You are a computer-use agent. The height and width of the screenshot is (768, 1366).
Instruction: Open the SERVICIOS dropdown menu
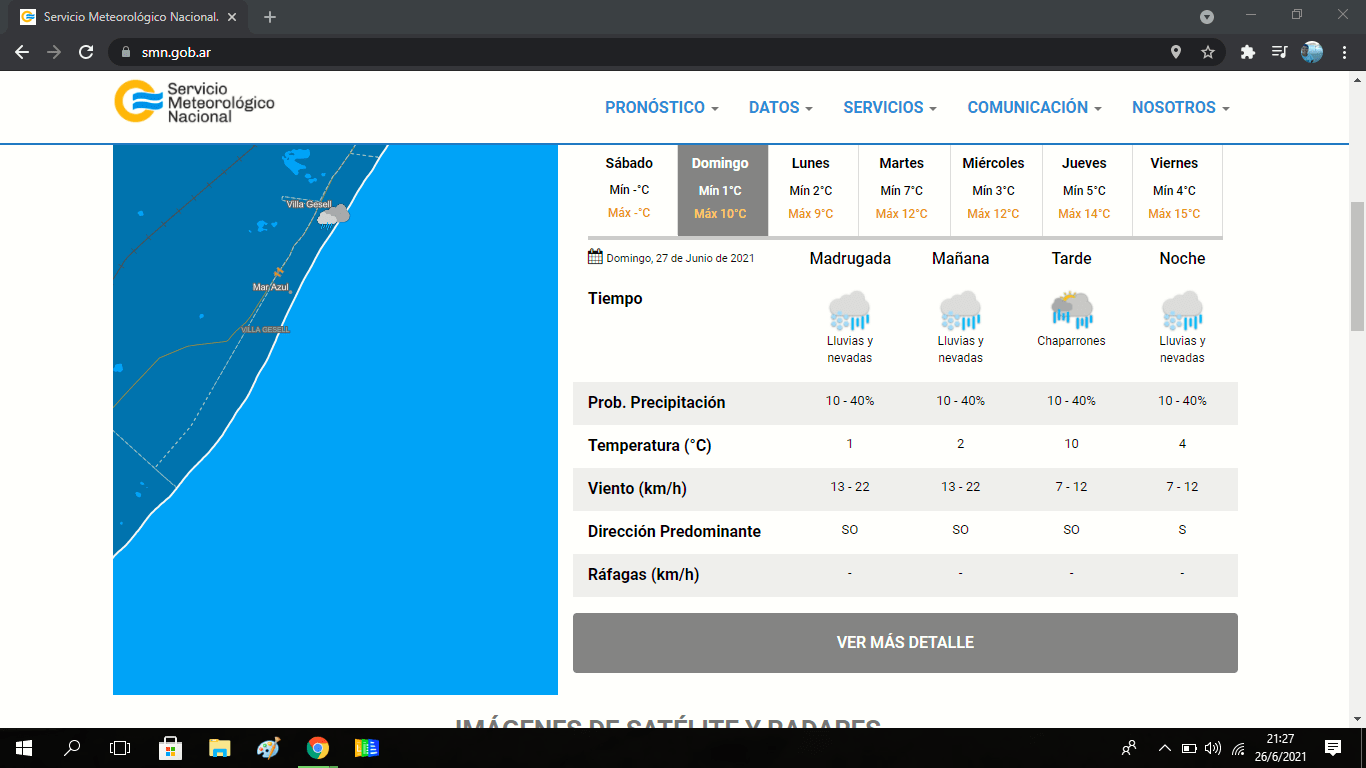coord(889,107)
